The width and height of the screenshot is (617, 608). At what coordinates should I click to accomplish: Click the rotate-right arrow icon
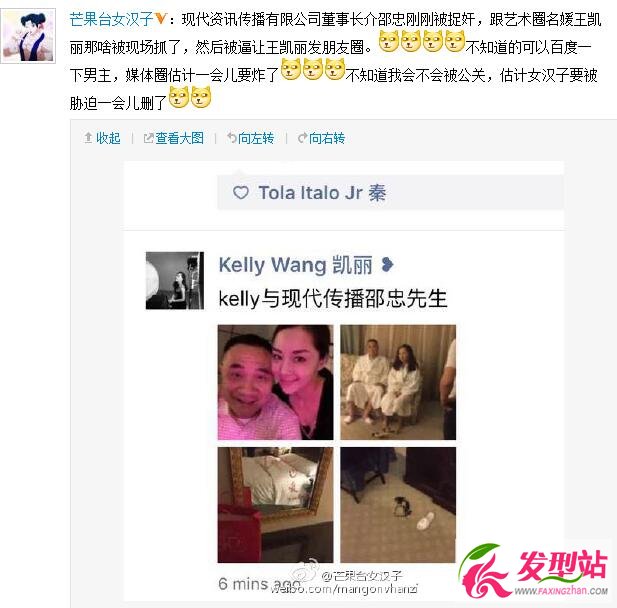pos(303,138)
